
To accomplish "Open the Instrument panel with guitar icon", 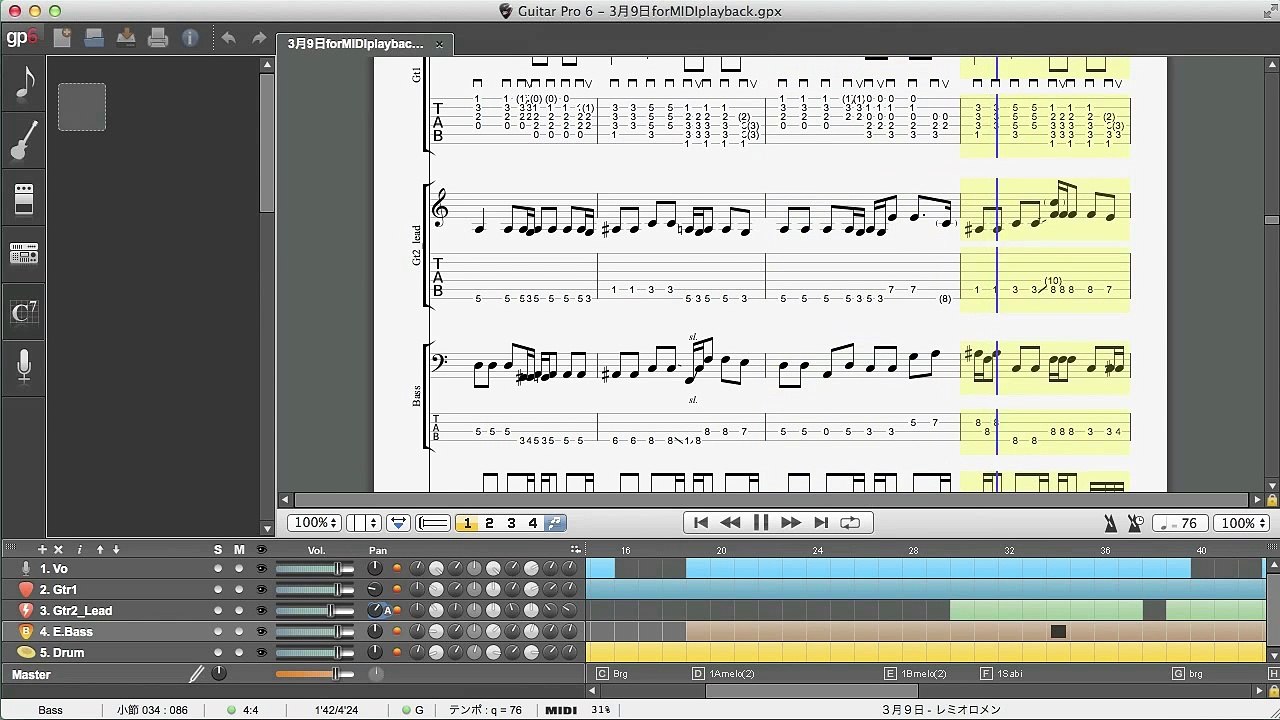I will click(24, 141).
